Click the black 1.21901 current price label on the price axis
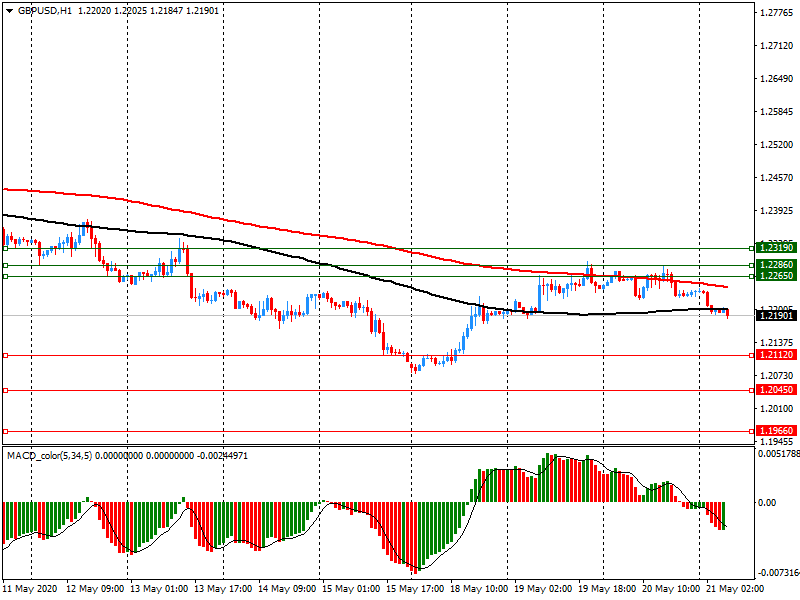Viewport: 800px width, 600px height. 776,316
